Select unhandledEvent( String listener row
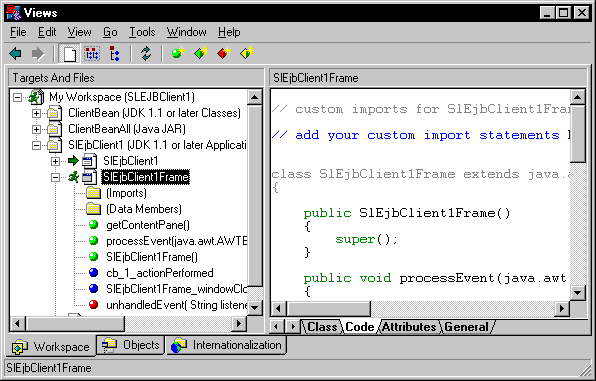This screenshot has height=381, width=596. (x=177, y=305)
